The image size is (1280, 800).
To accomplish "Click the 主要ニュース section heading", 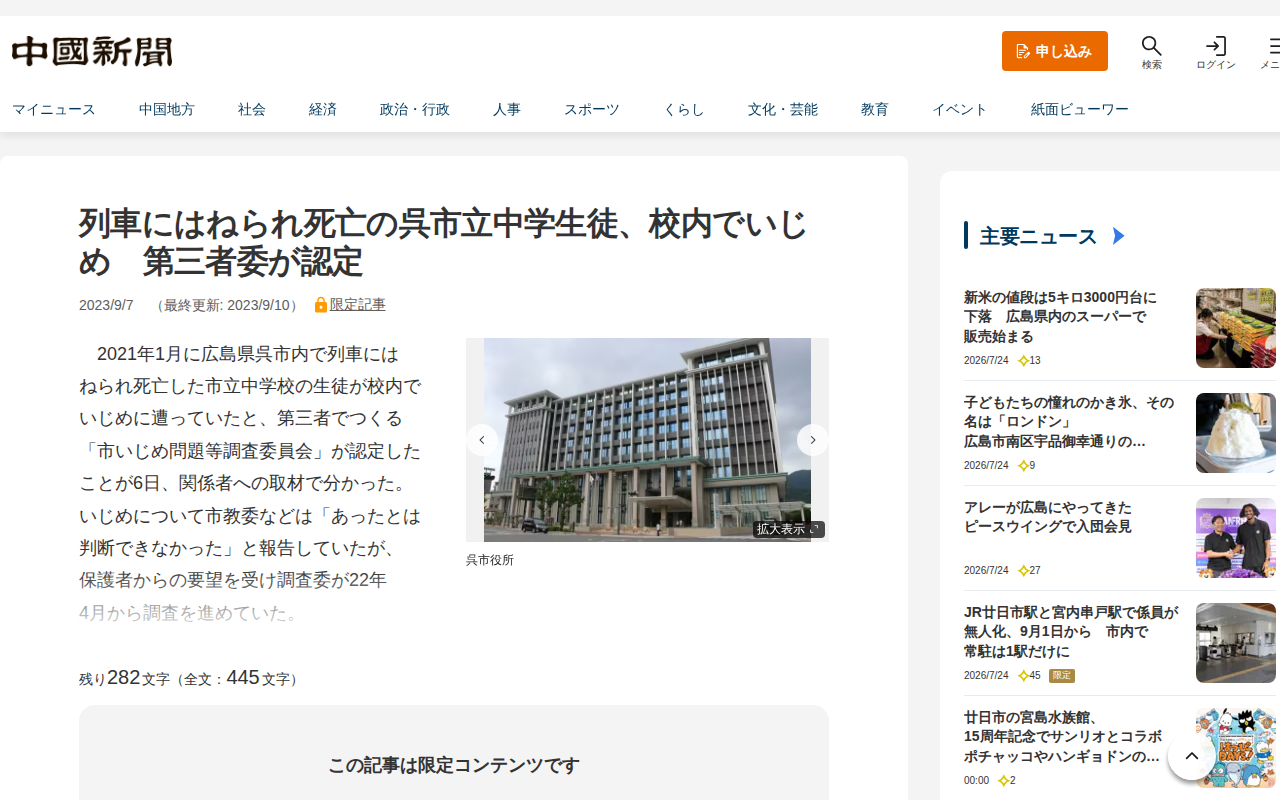I will pyautogui.click(x=1038, y=236).
